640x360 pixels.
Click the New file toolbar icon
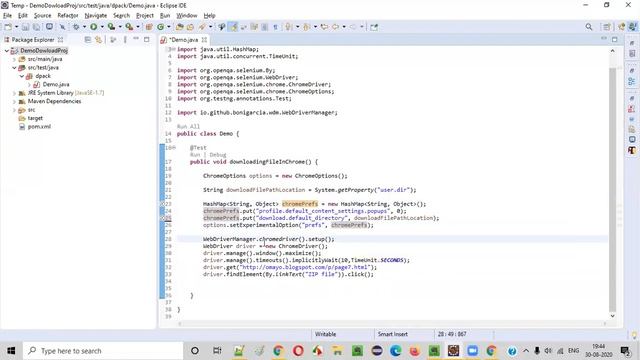(8, 27)
